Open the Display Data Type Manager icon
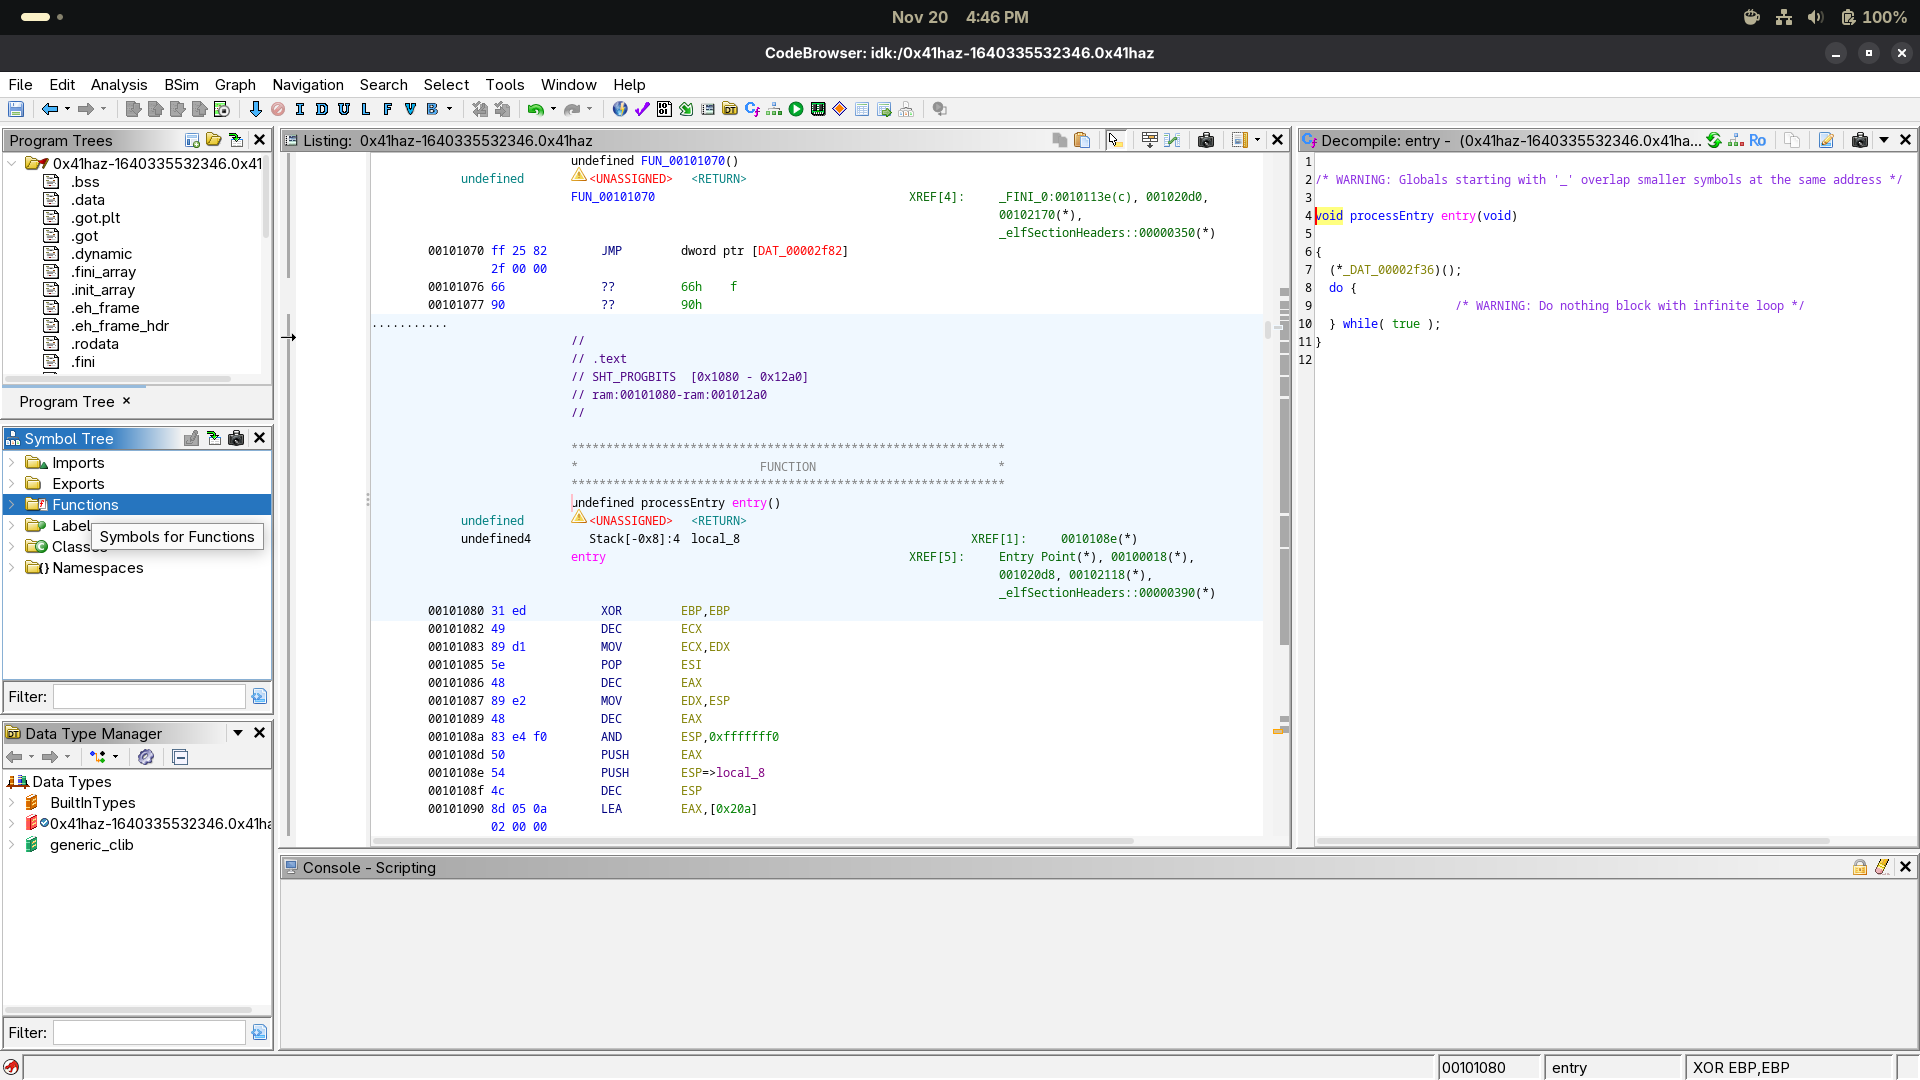This screenshot has height=1080, width=1920. coord(730,109)
